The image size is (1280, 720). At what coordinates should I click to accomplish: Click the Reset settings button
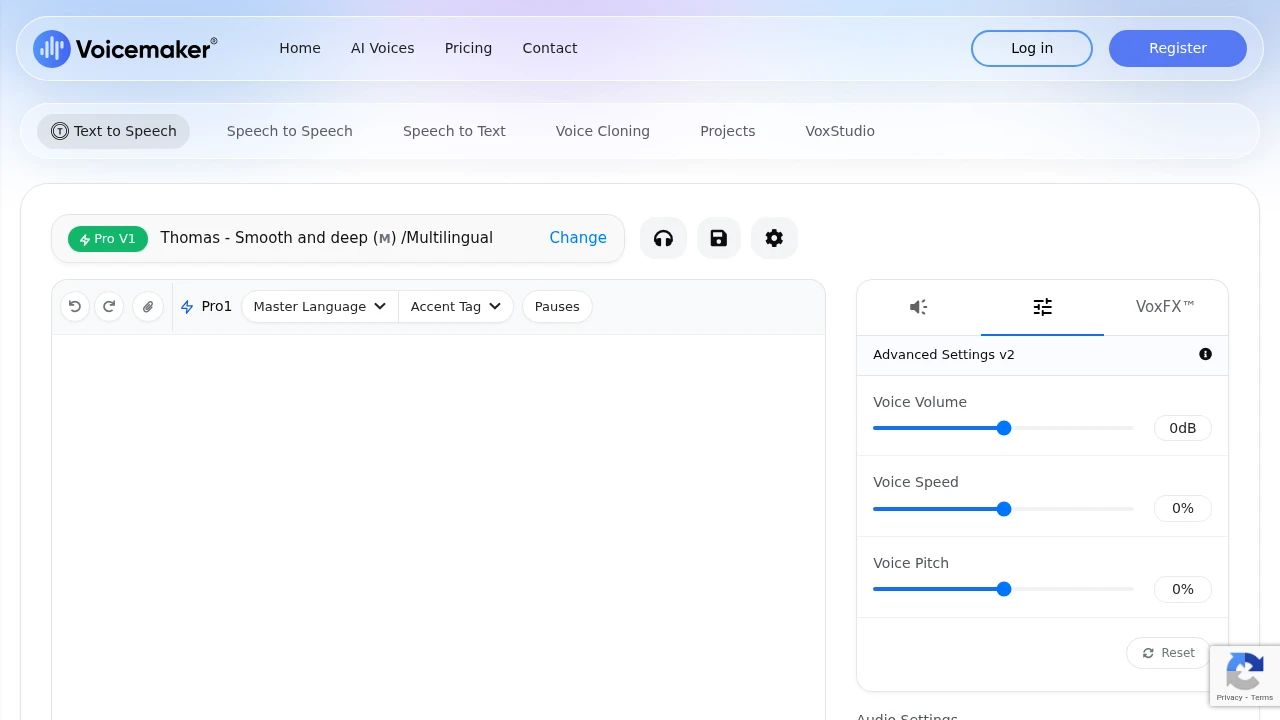coord(1168,653)
